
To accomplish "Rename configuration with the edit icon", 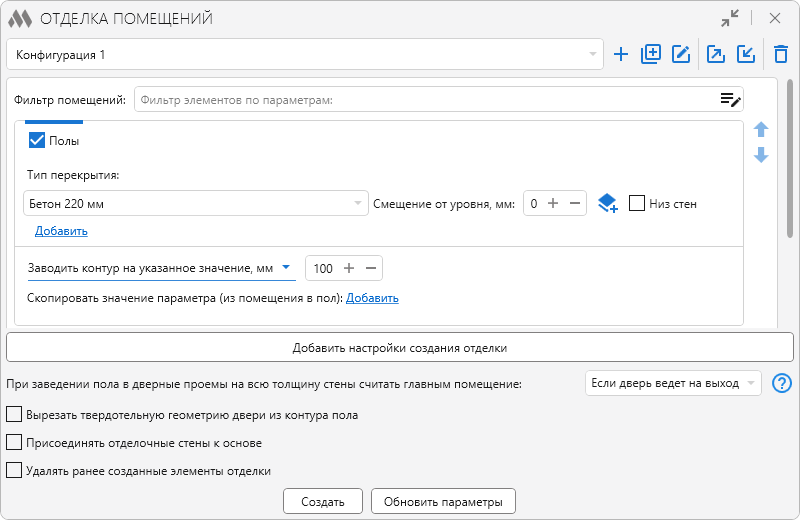I will [681, 54].
